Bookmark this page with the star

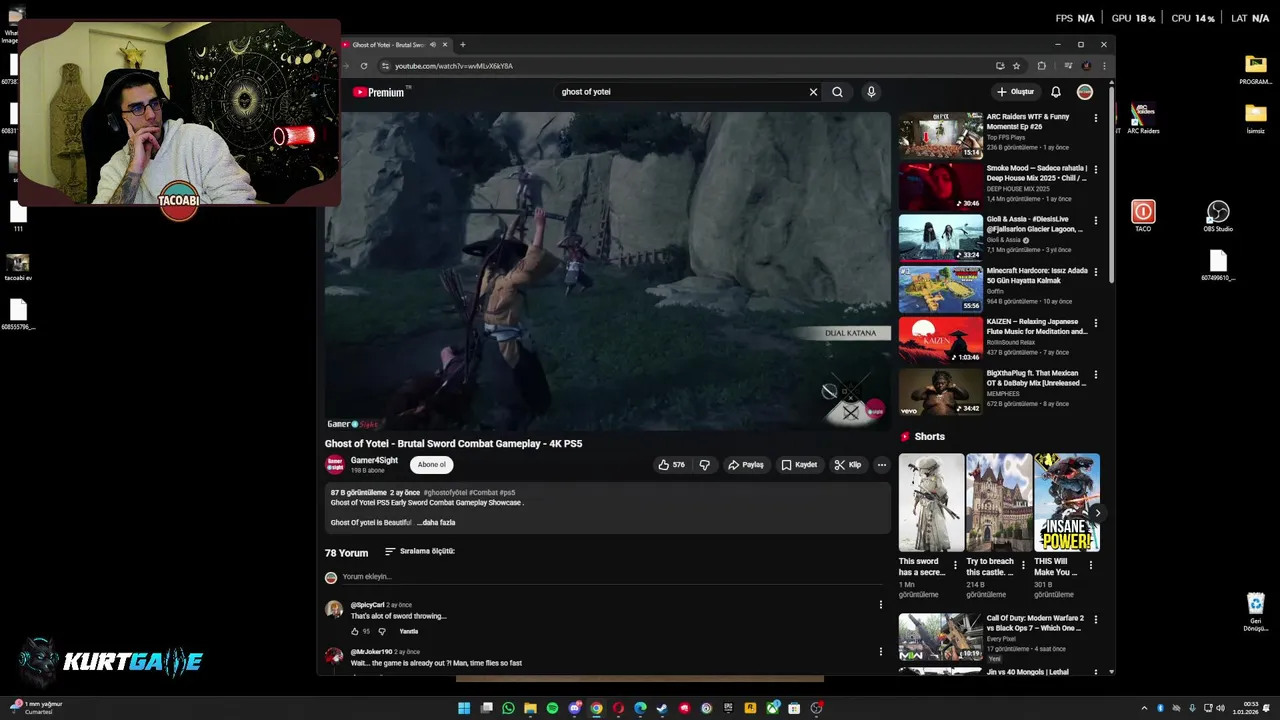pyautogui.click(x=1017, y=66)
